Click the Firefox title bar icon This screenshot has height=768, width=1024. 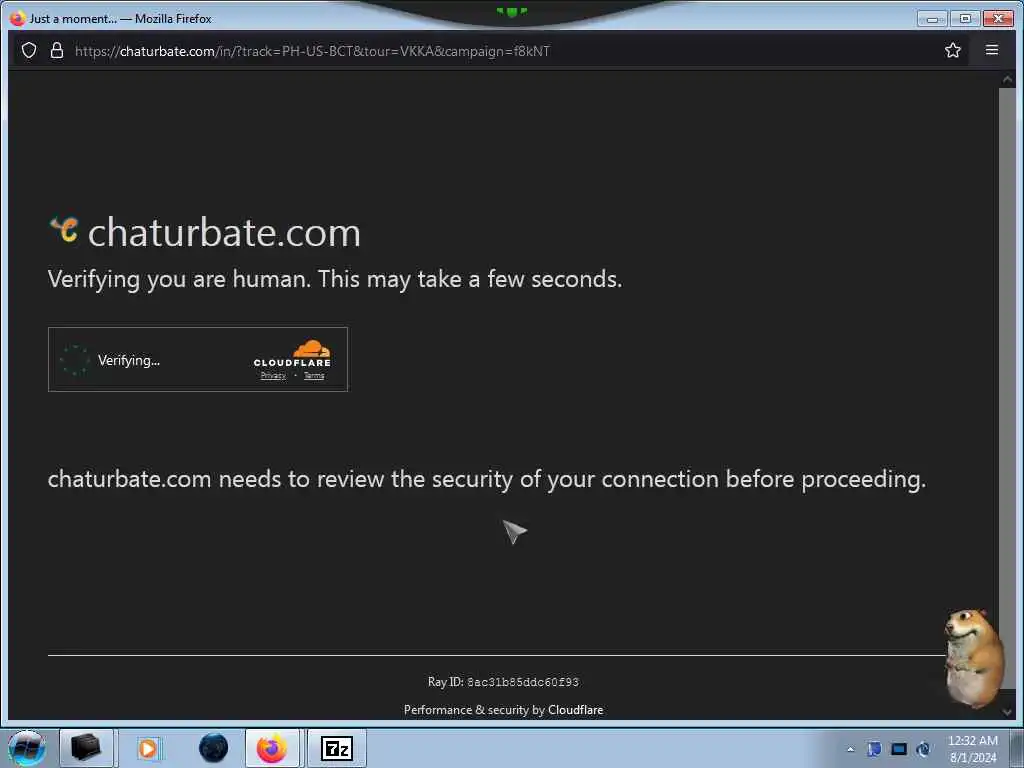[x=18, y=18]
